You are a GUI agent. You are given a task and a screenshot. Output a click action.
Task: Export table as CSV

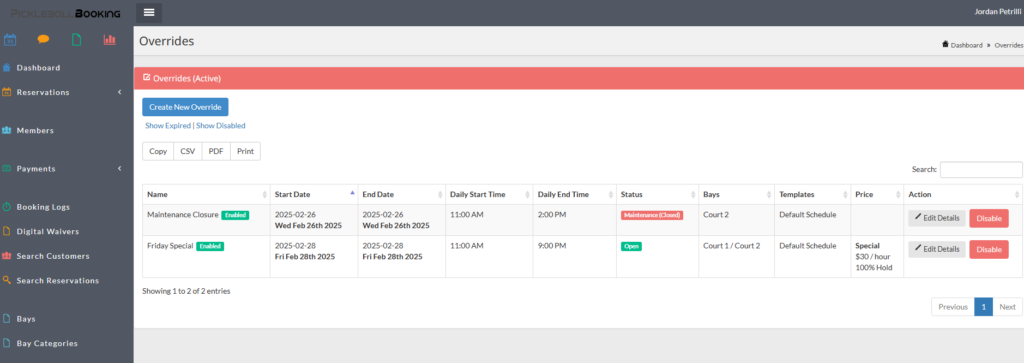pyautogui.click(x=187, y=151)
